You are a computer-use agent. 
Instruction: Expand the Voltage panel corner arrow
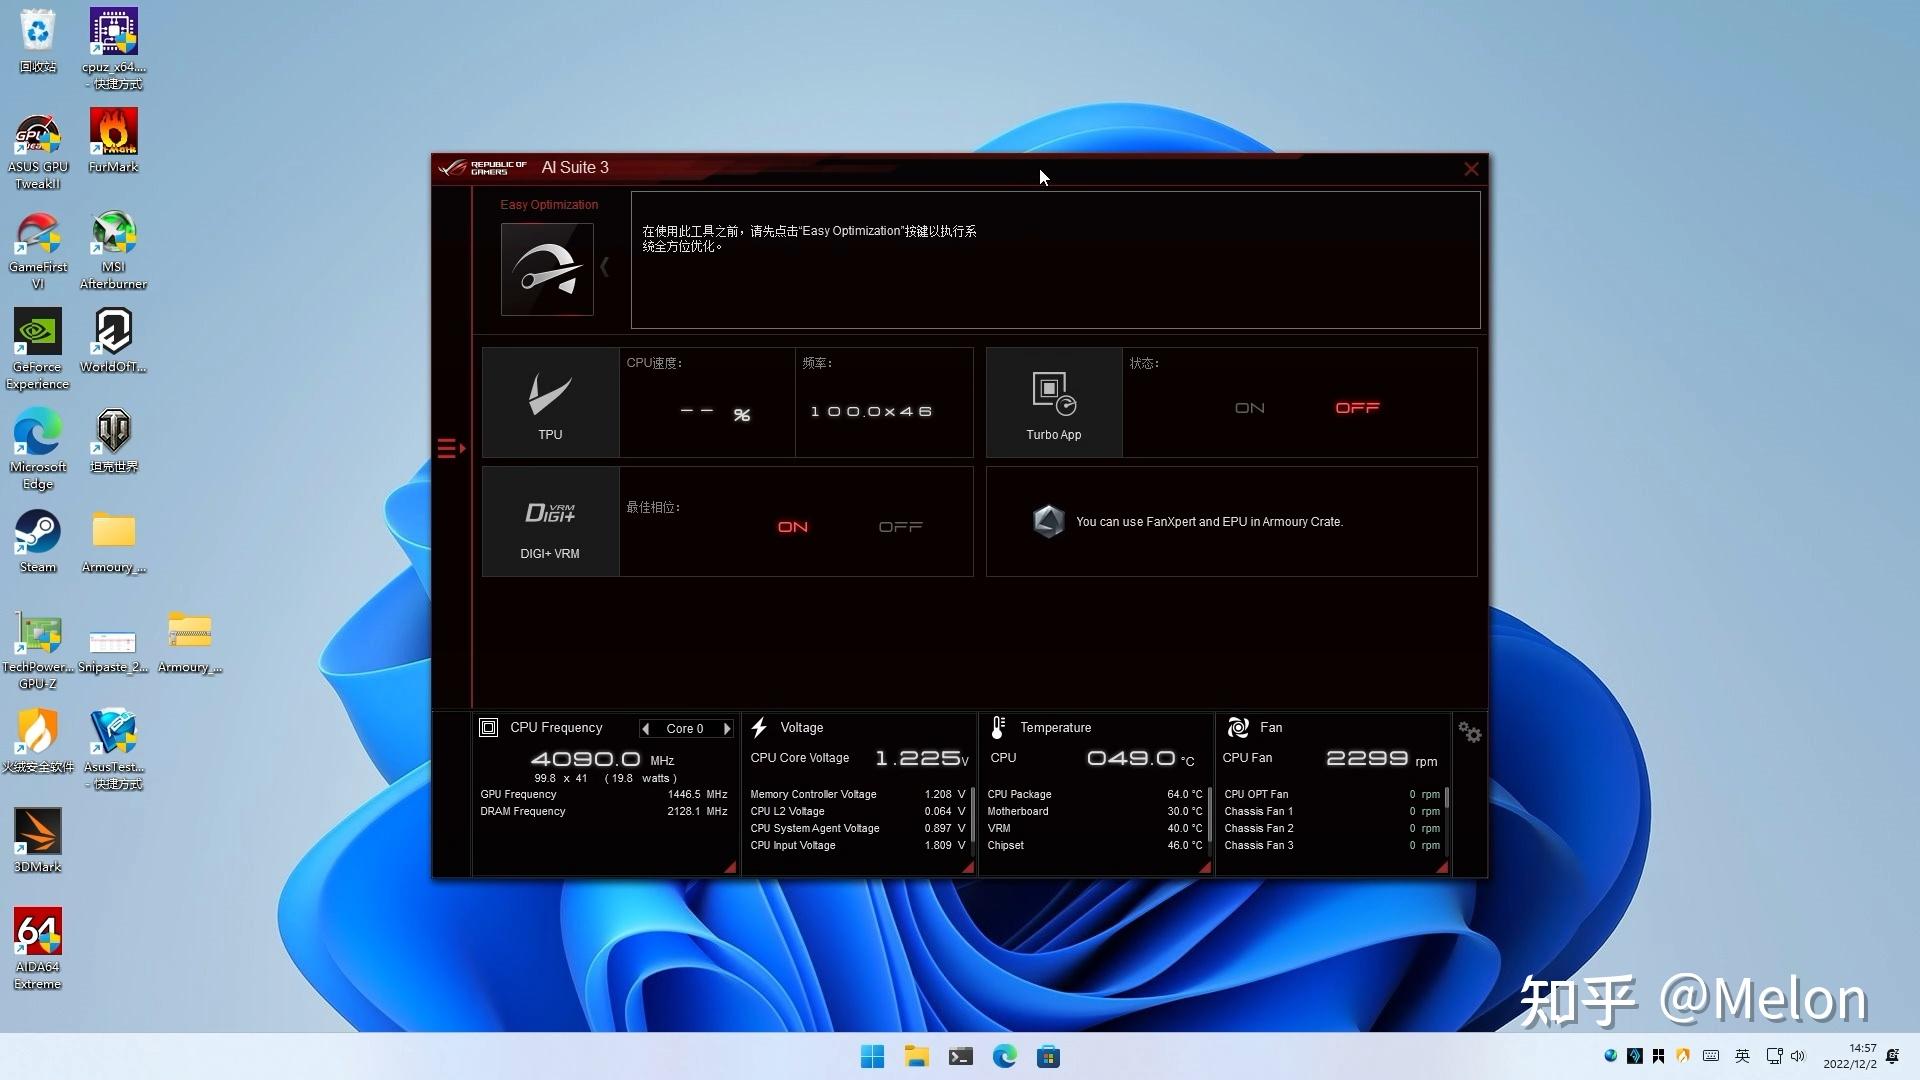967,868
